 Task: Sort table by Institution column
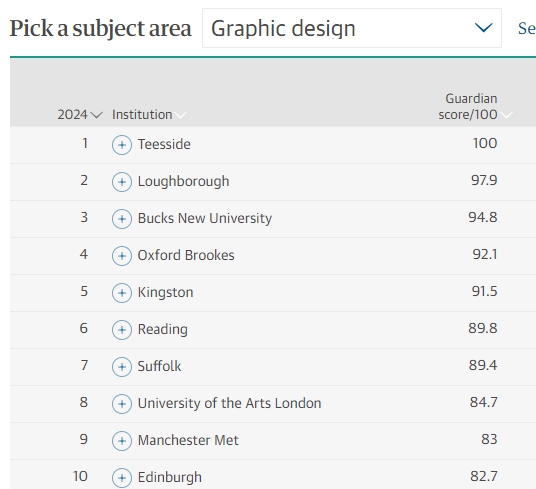click(149, 115)
